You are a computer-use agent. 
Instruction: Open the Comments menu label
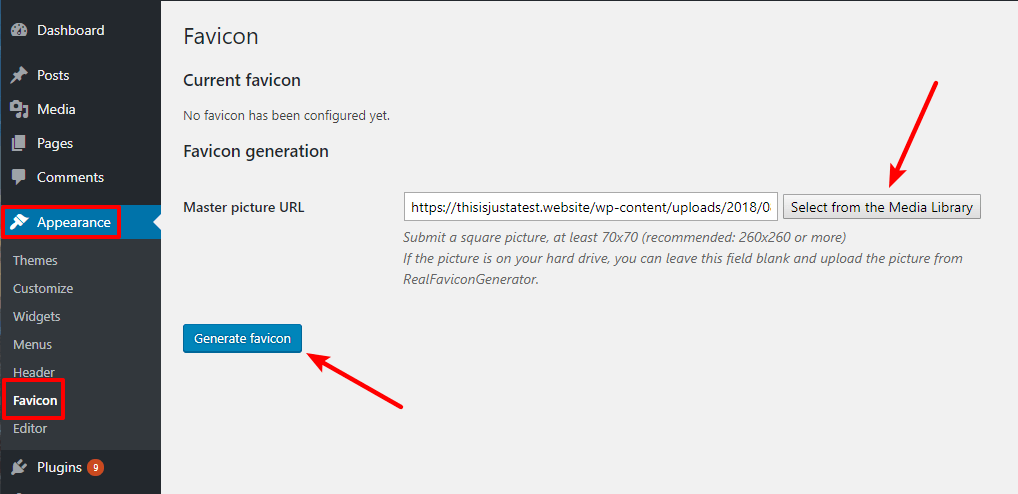70,177
